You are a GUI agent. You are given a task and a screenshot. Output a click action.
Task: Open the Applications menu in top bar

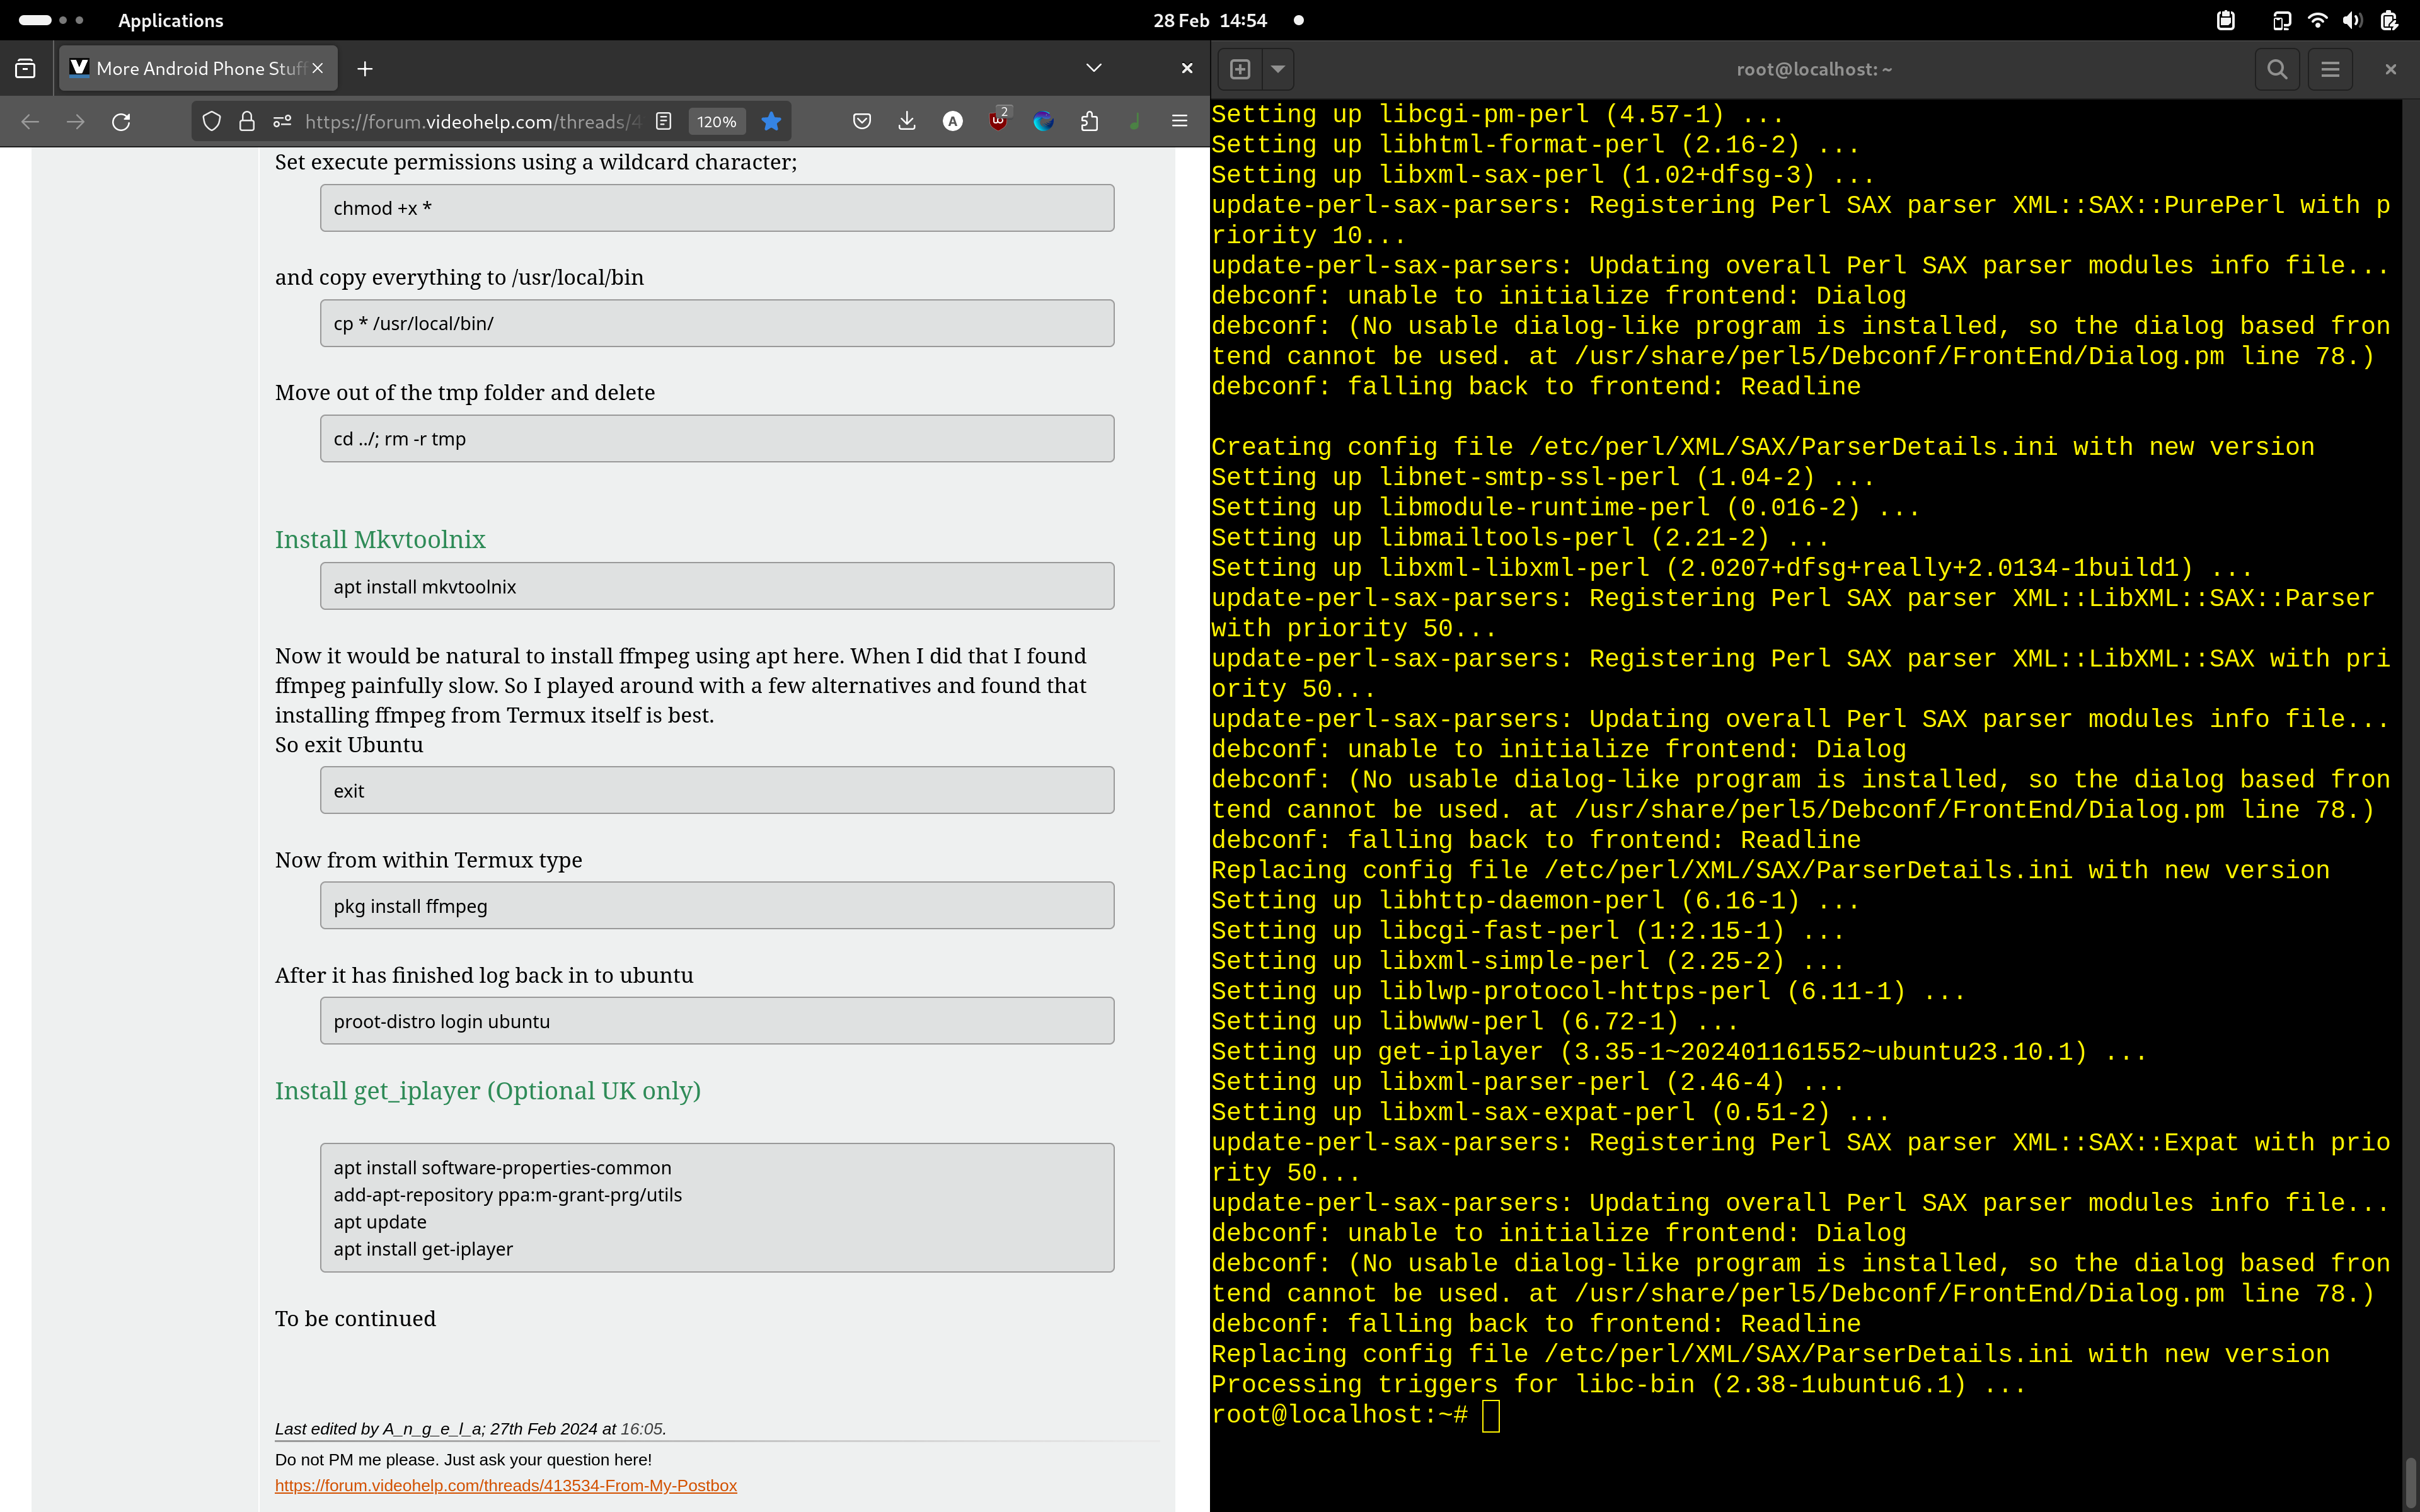pos(170,20)
